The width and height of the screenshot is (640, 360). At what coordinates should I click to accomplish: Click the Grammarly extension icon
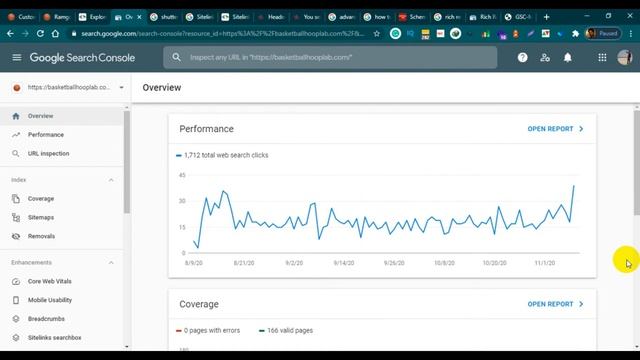395,33
